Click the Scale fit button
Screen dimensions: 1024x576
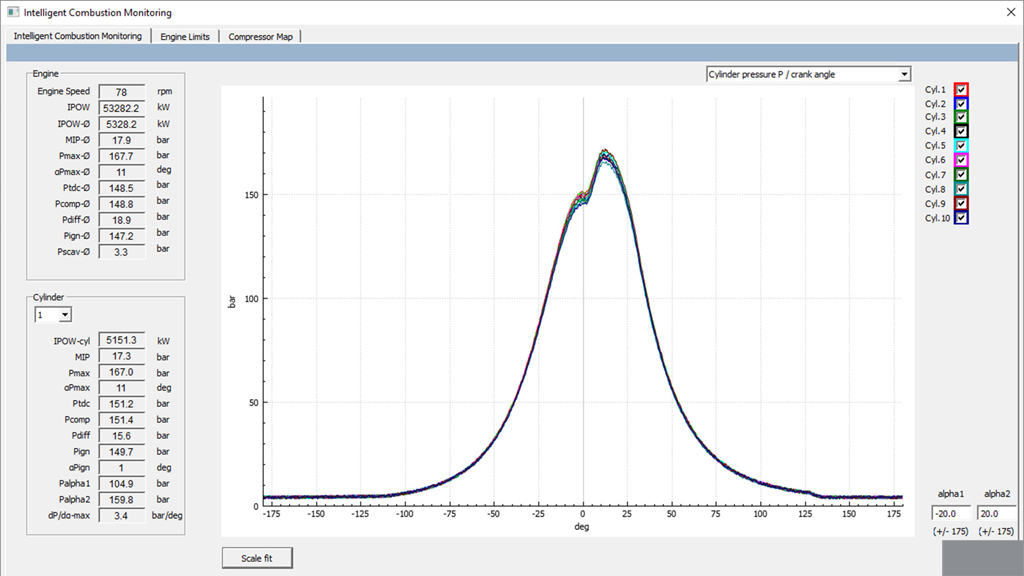coord(257,558)
